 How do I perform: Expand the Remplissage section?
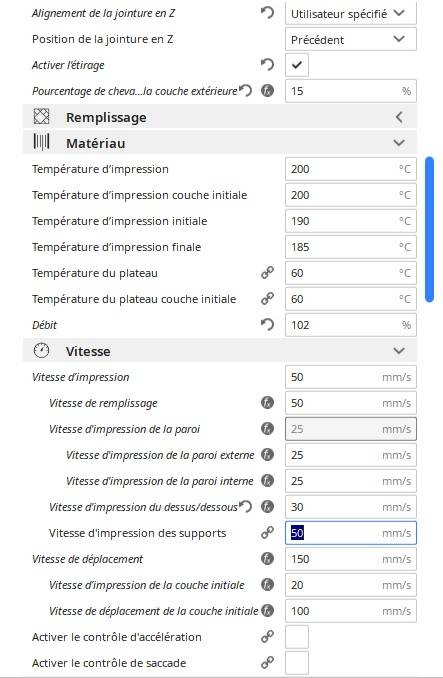click(220, 117)
